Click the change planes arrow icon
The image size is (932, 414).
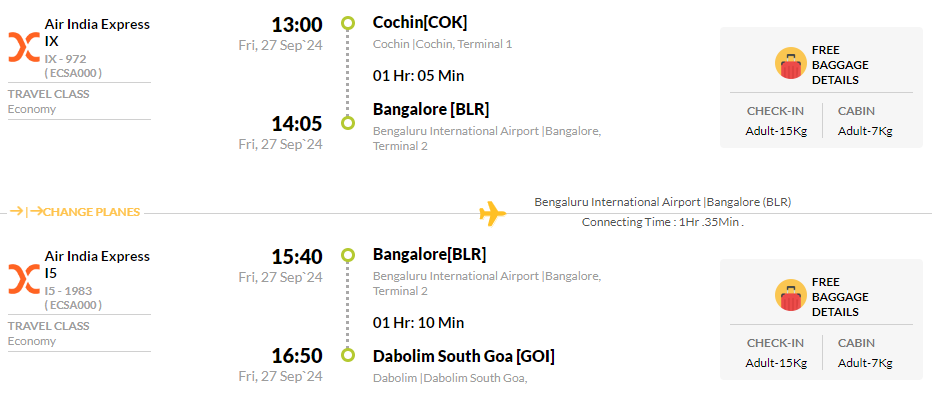[26, 211]
